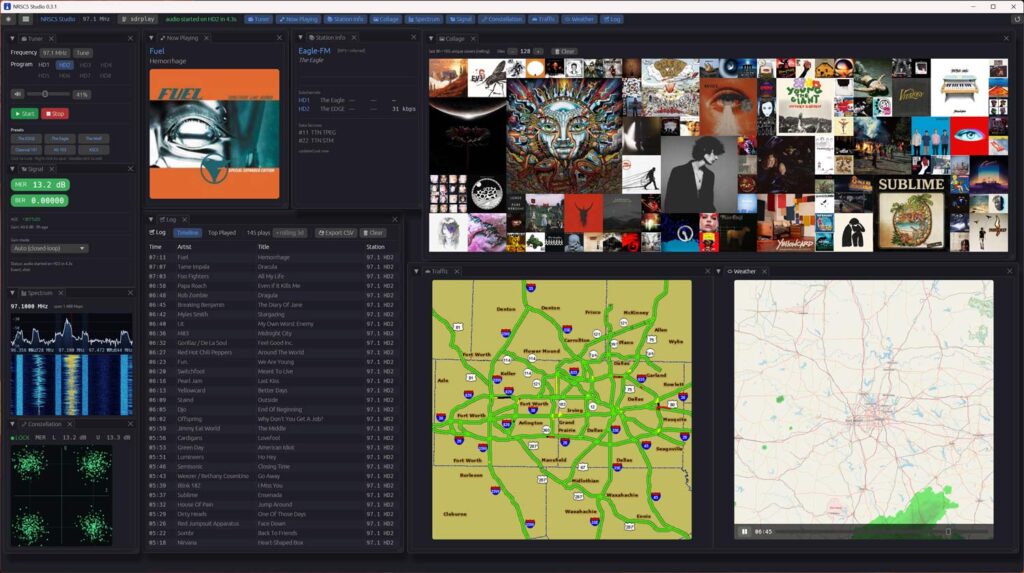Click the Spectrum button in the top toolbar
Viewport: 1024px width, 573px height.
[x=424, y=20]
